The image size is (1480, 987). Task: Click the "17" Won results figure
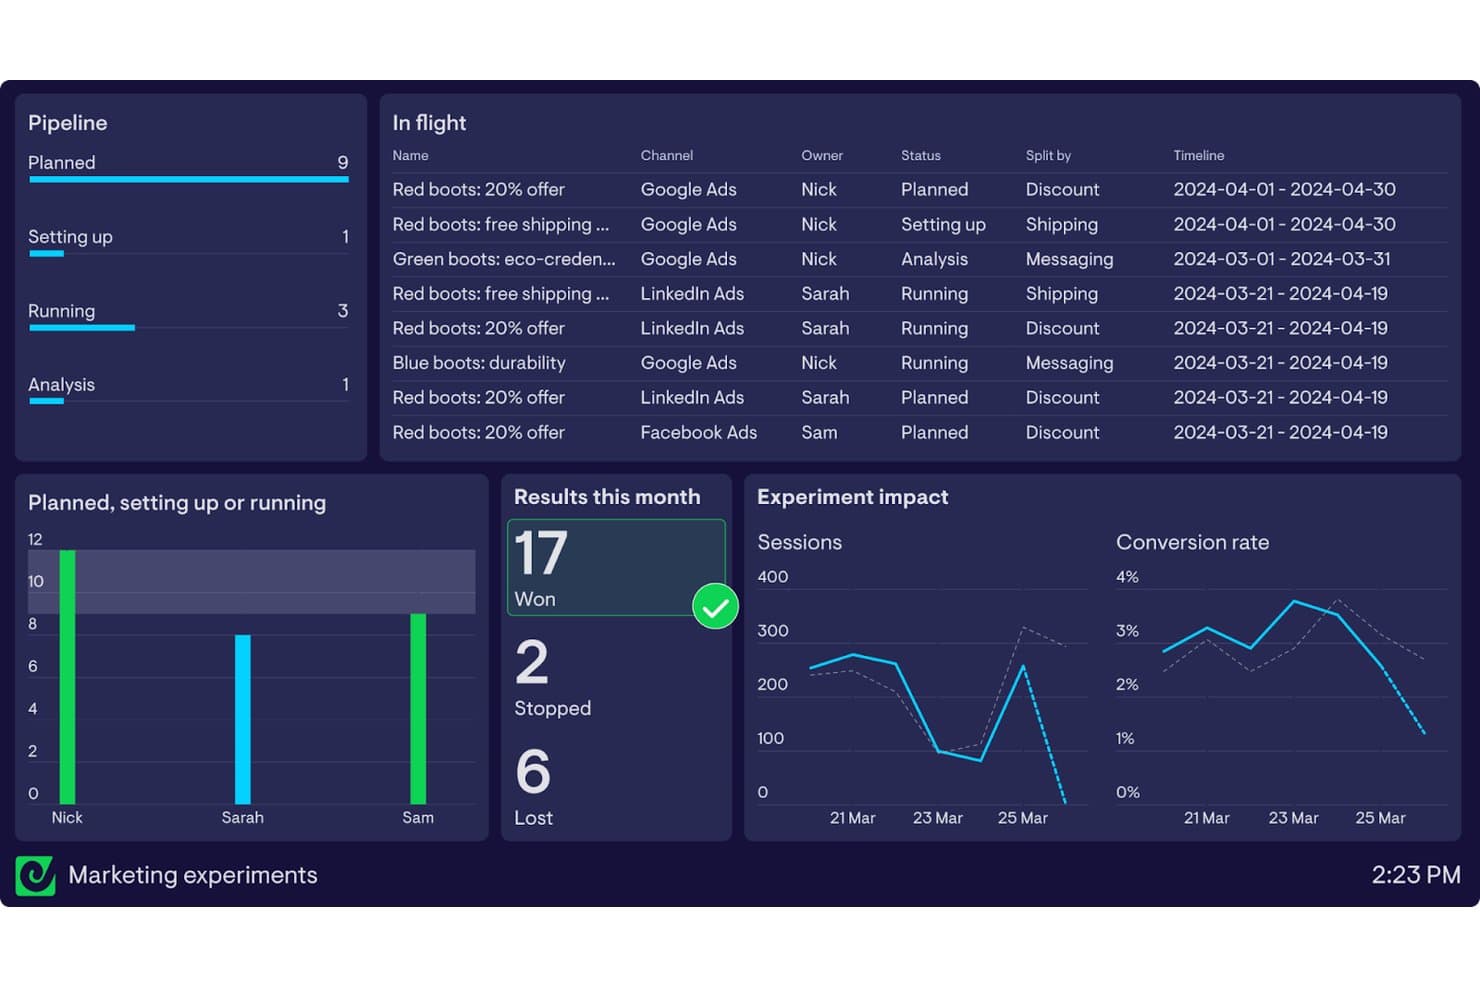click(x=541, y=554)
